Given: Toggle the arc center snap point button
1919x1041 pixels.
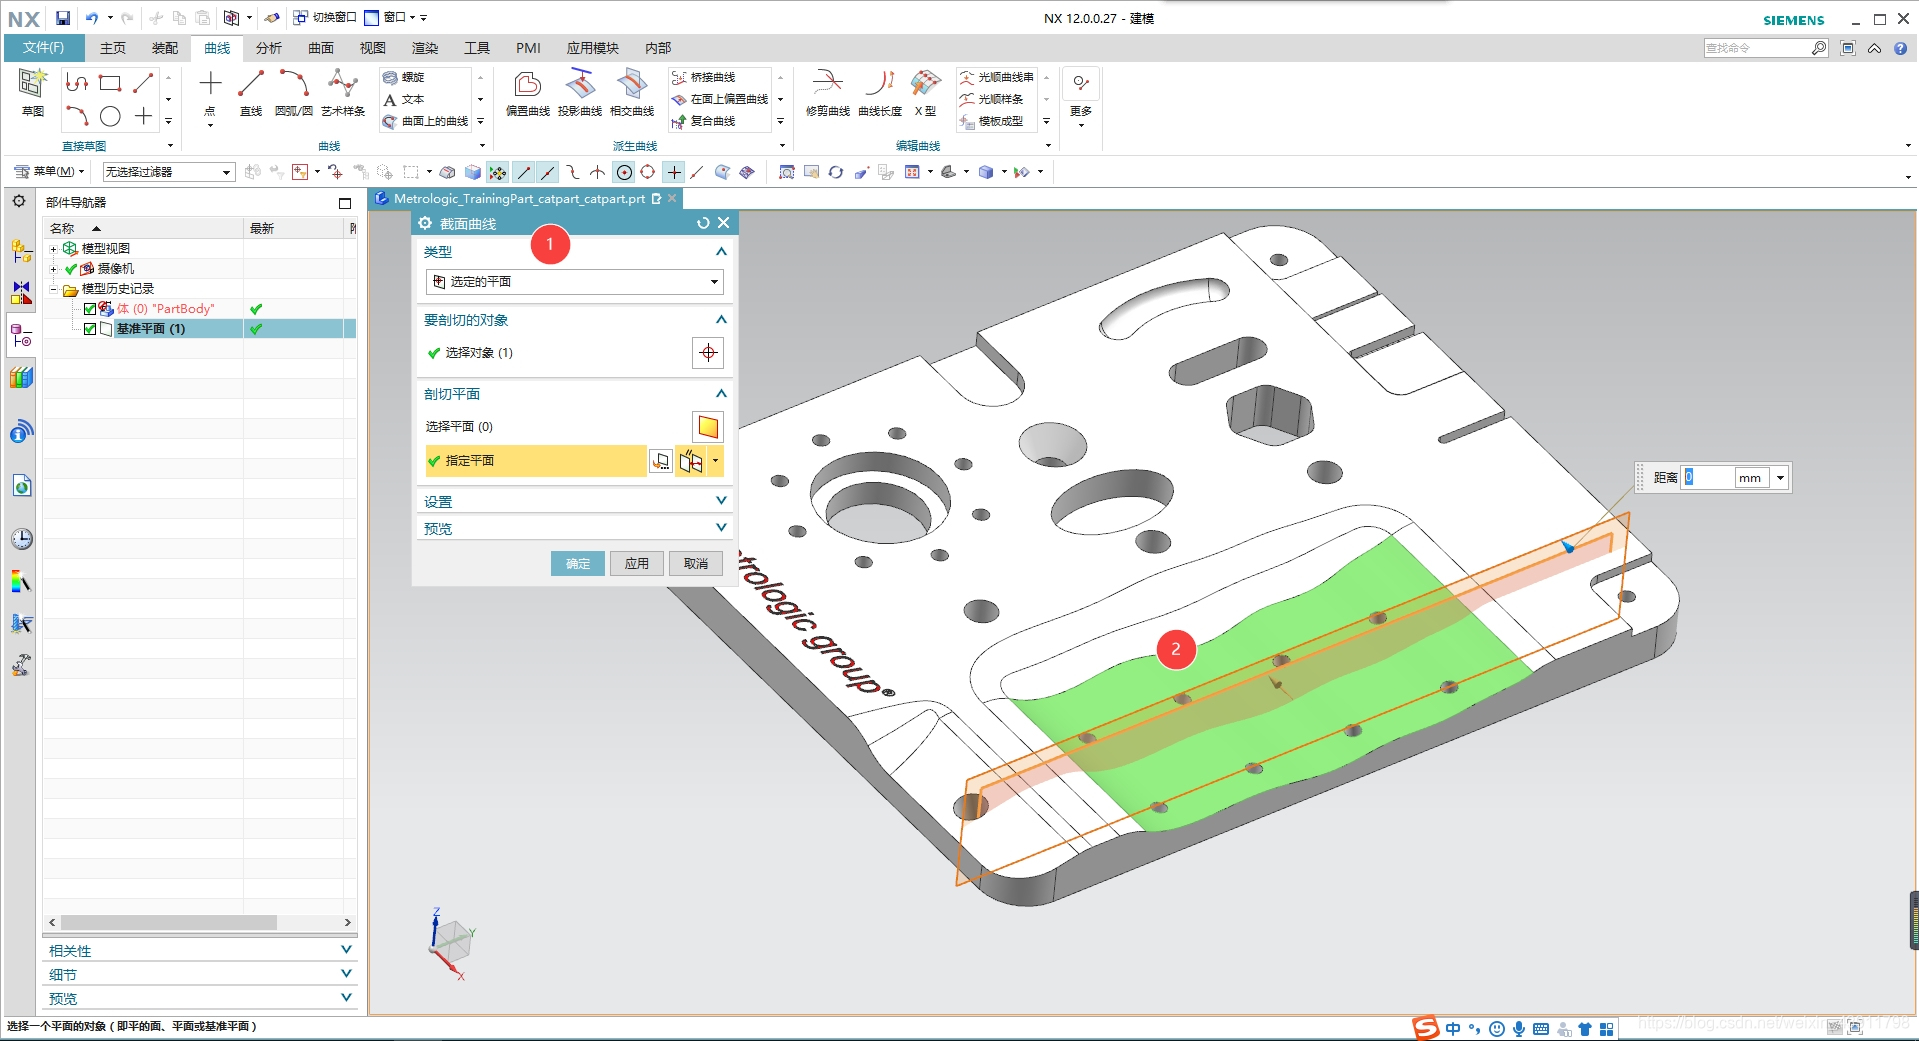Looking at the screenshot, I should [624, 172].
